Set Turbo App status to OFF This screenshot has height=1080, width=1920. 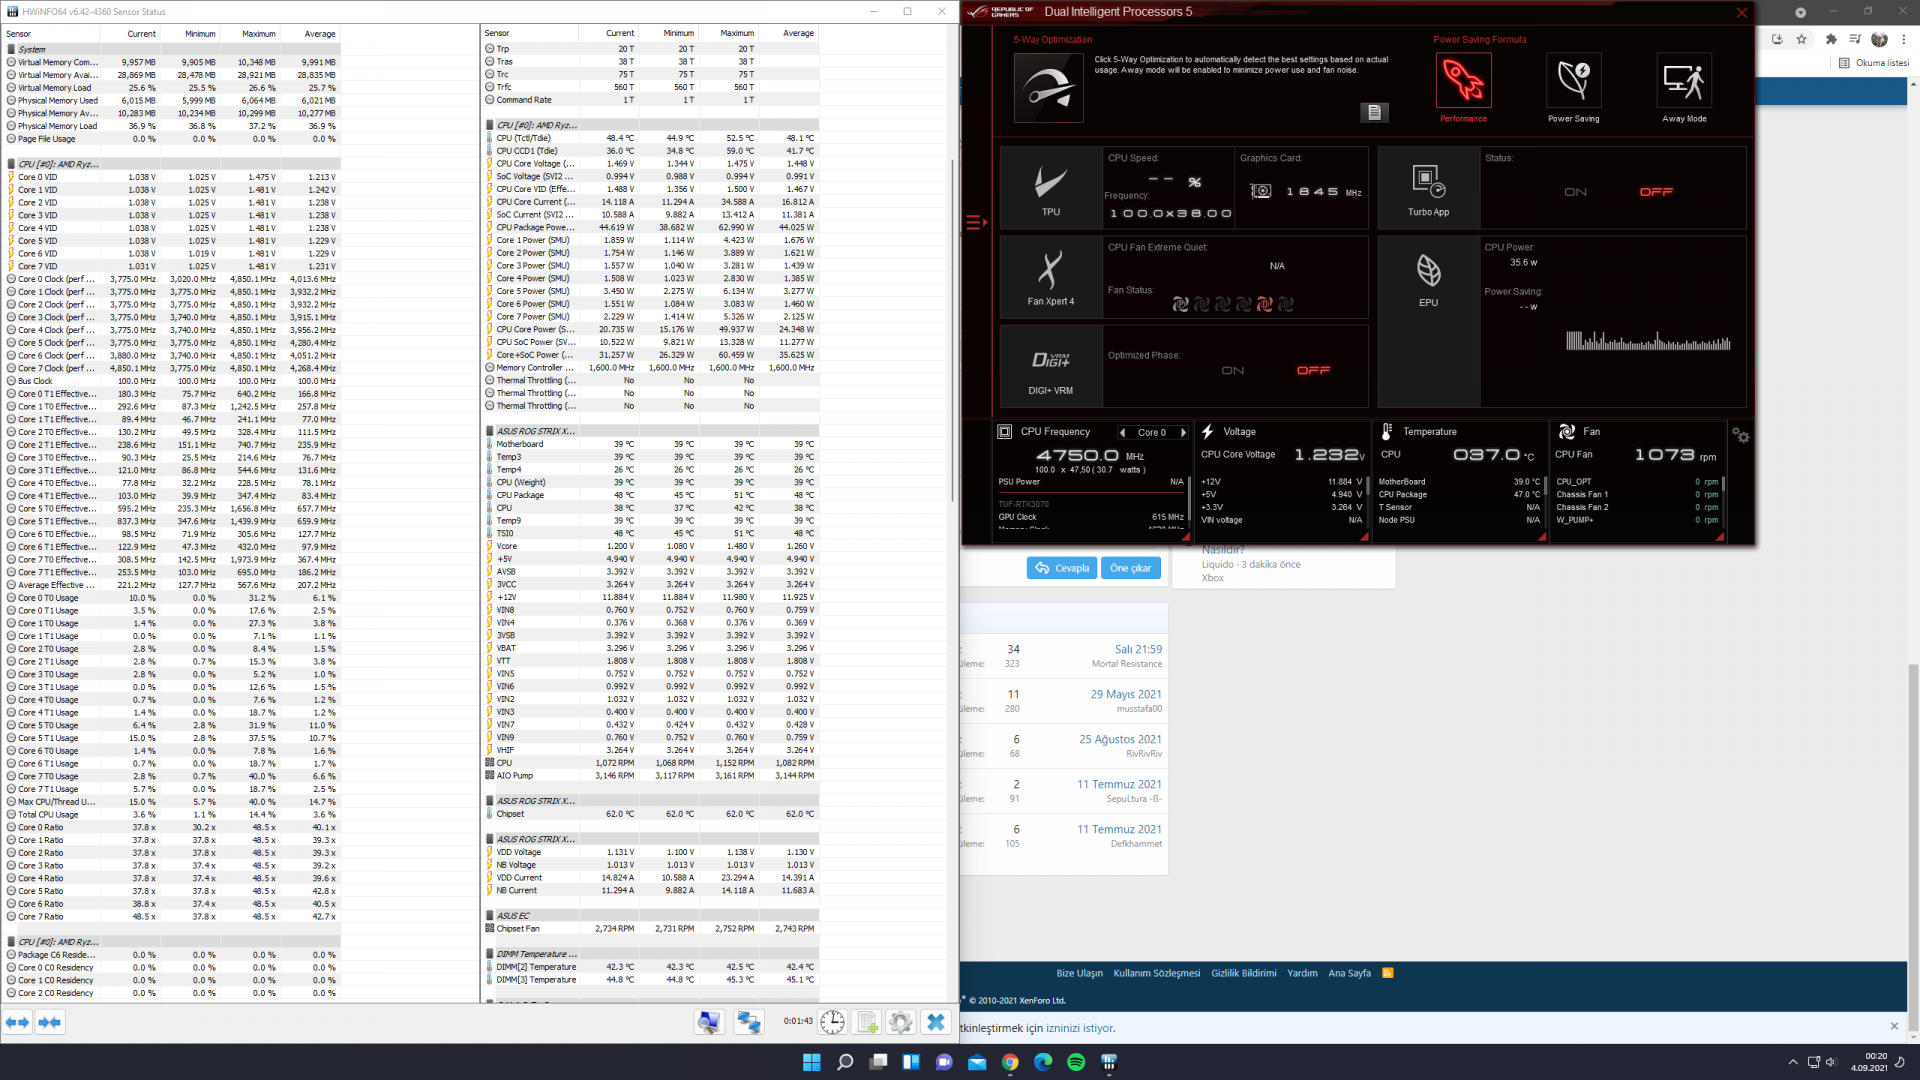(x=1656, y=192)
